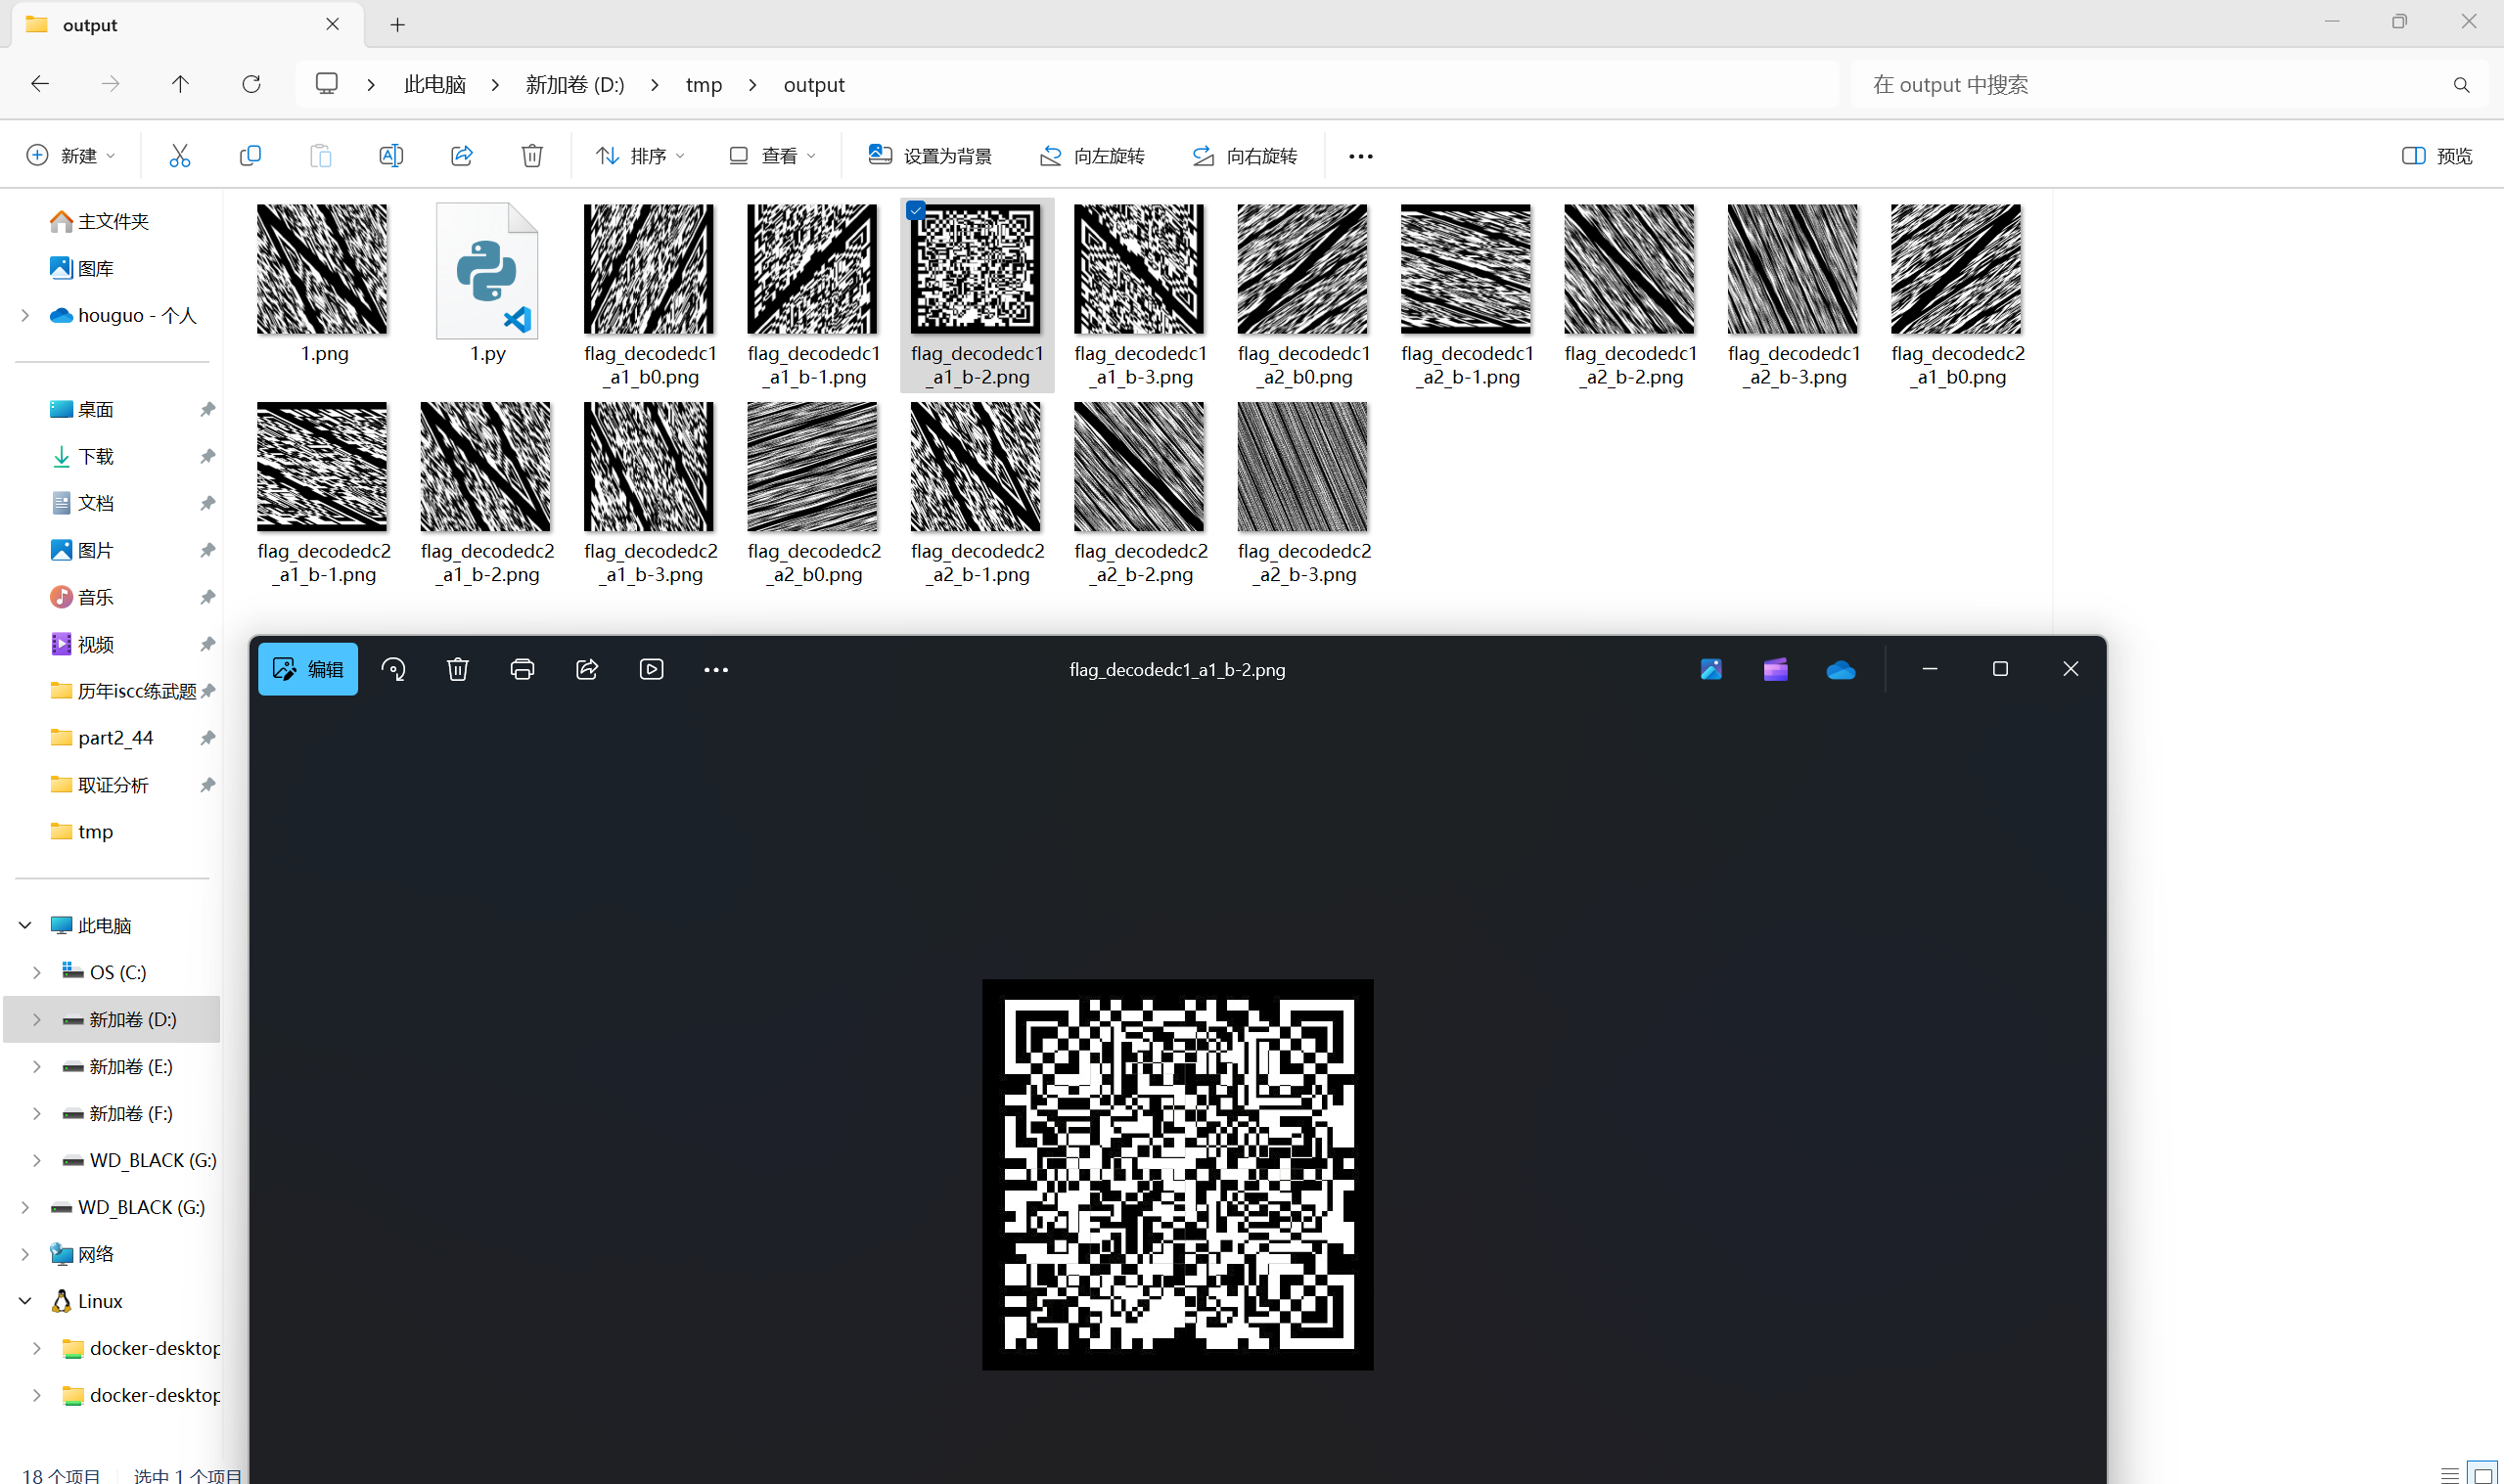Image resolution: width=2504 pixels, height=1484 pixels.
Task: Click PC monitor icon in address bar
Action: point(327,84)
